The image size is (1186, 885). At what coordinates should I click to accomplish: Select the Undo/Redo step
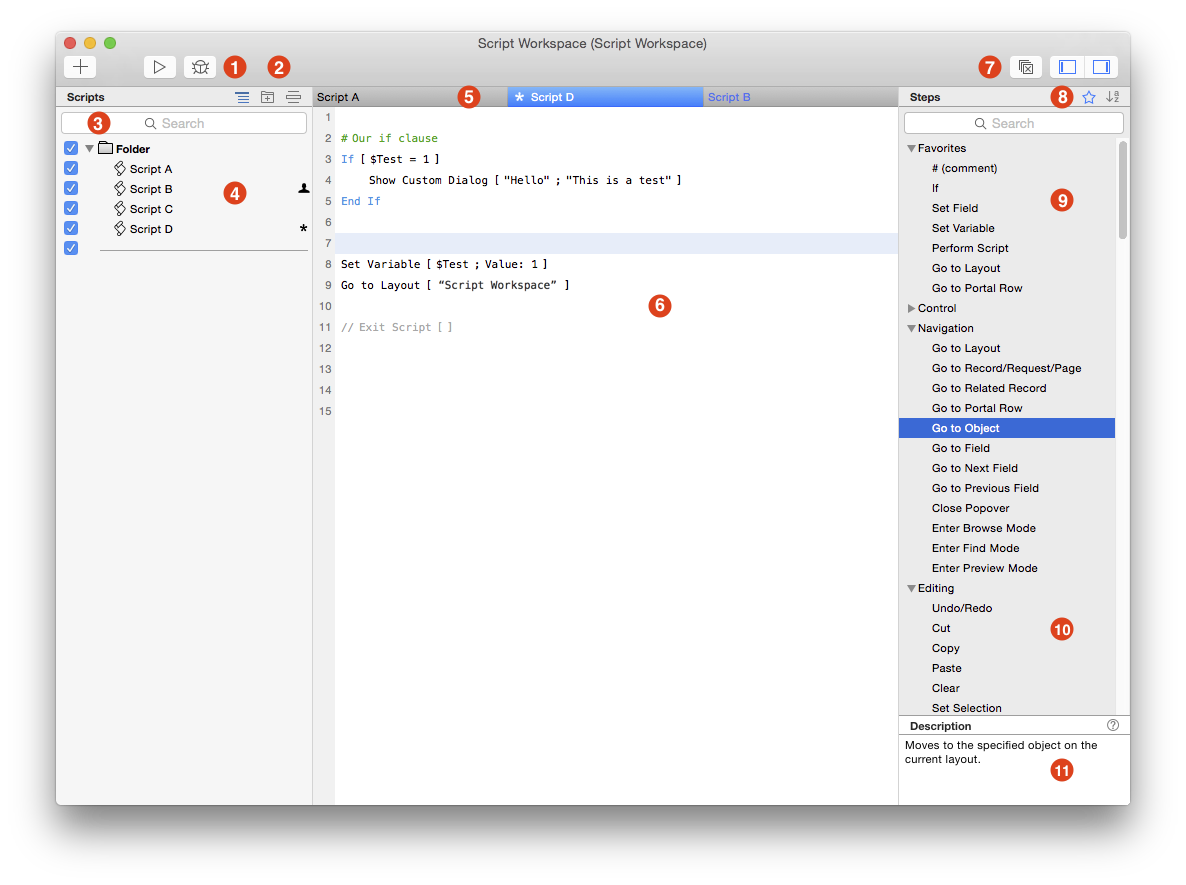click(961, 608)
